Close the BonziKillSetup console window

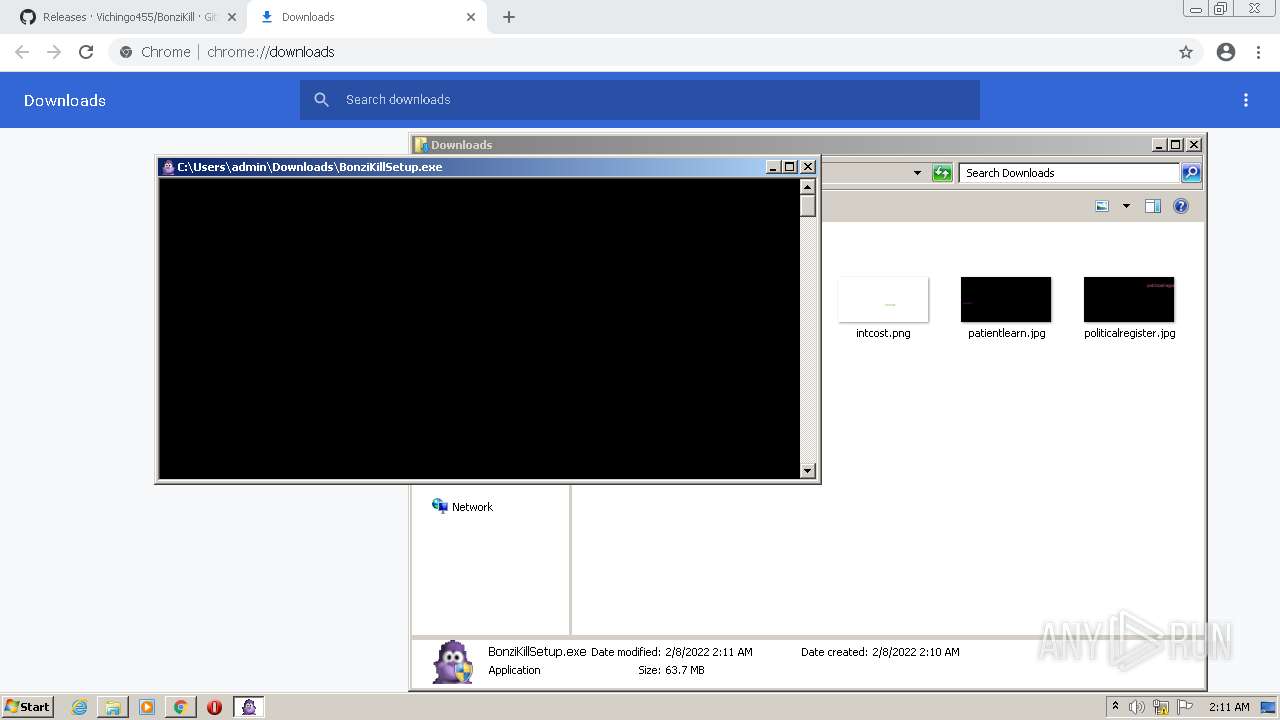[808, 167]
